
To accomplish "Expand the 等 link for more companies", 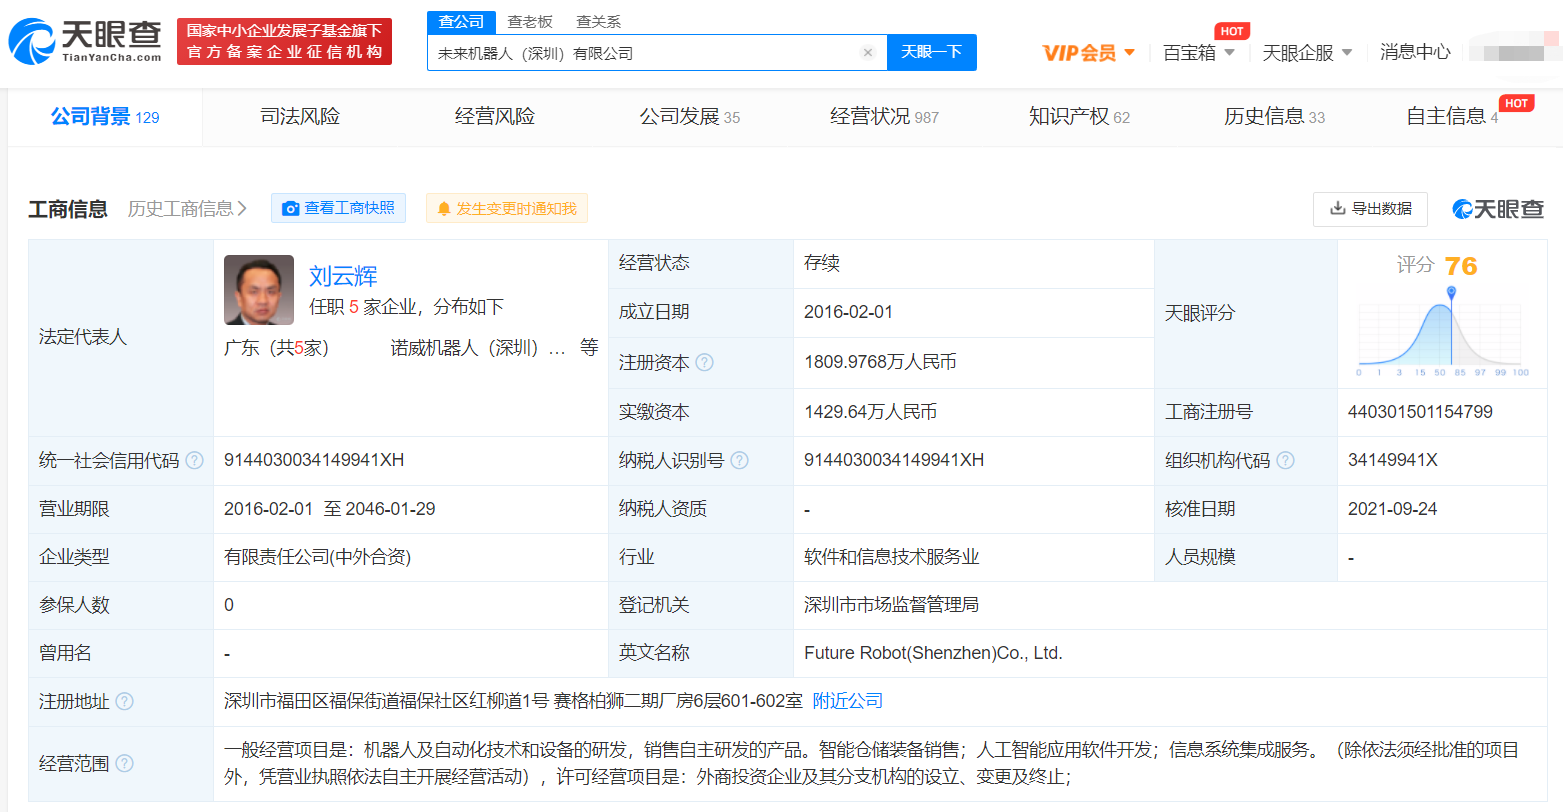I will point(589,347).
